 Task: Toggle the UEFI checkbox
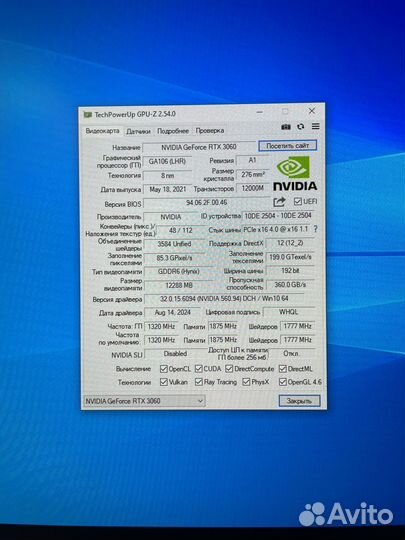[x=298, y=201]
